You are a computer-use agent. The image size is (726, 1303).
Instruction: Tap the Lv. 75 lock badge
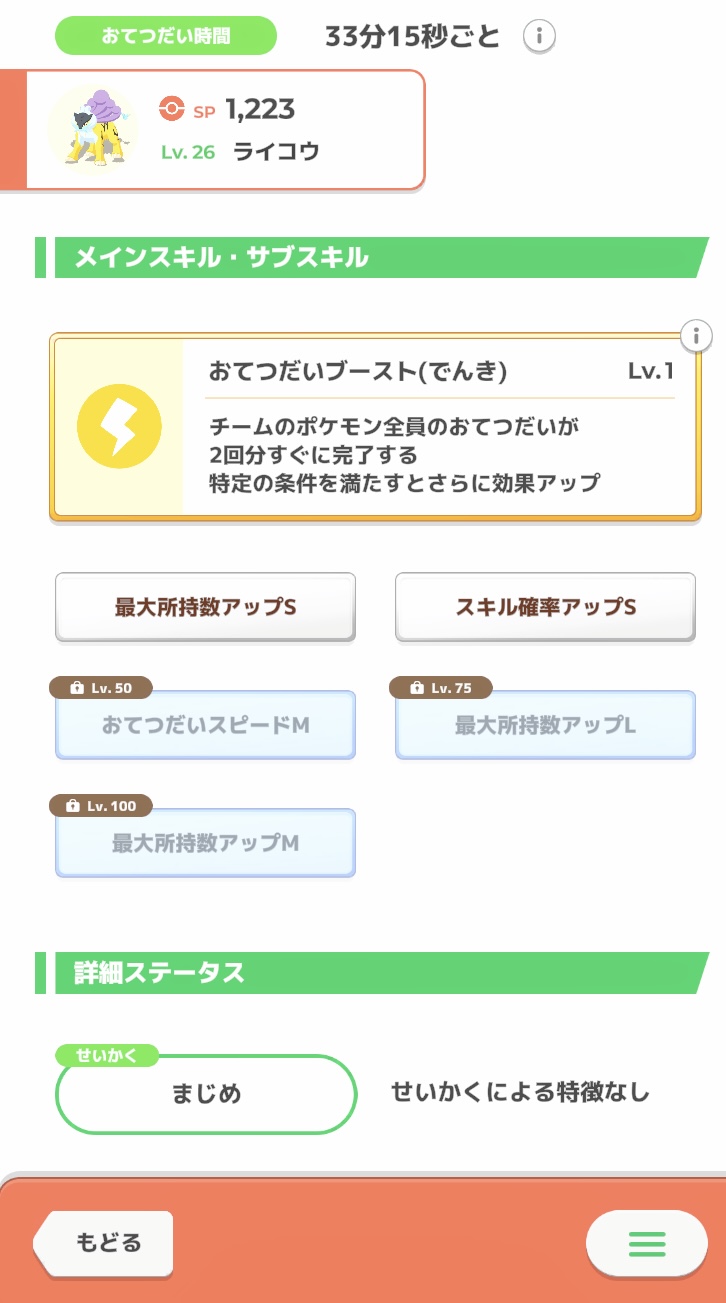441,688
